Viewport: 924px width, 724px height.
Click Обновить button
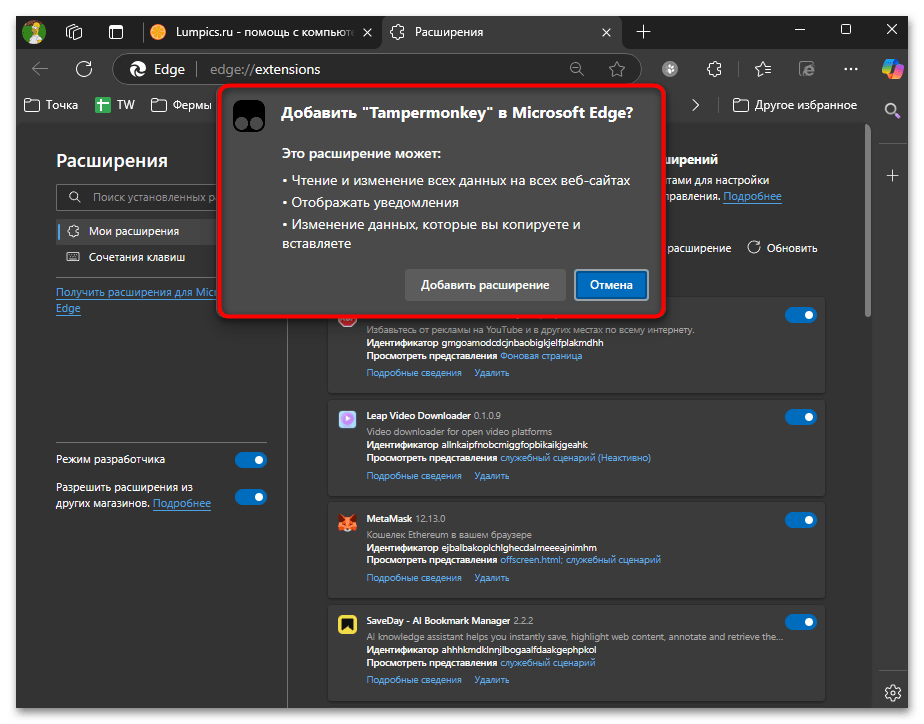(x=782, y=248)
